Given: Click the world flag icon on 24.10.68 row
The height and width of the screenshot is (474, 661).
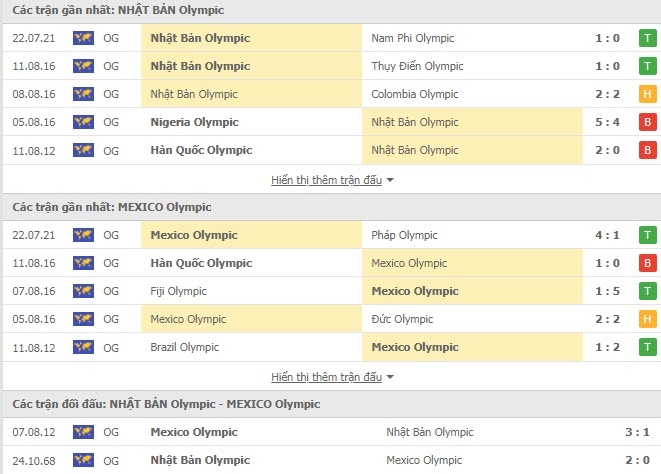Looking at the screenshot, I should [x=83, y=460].
